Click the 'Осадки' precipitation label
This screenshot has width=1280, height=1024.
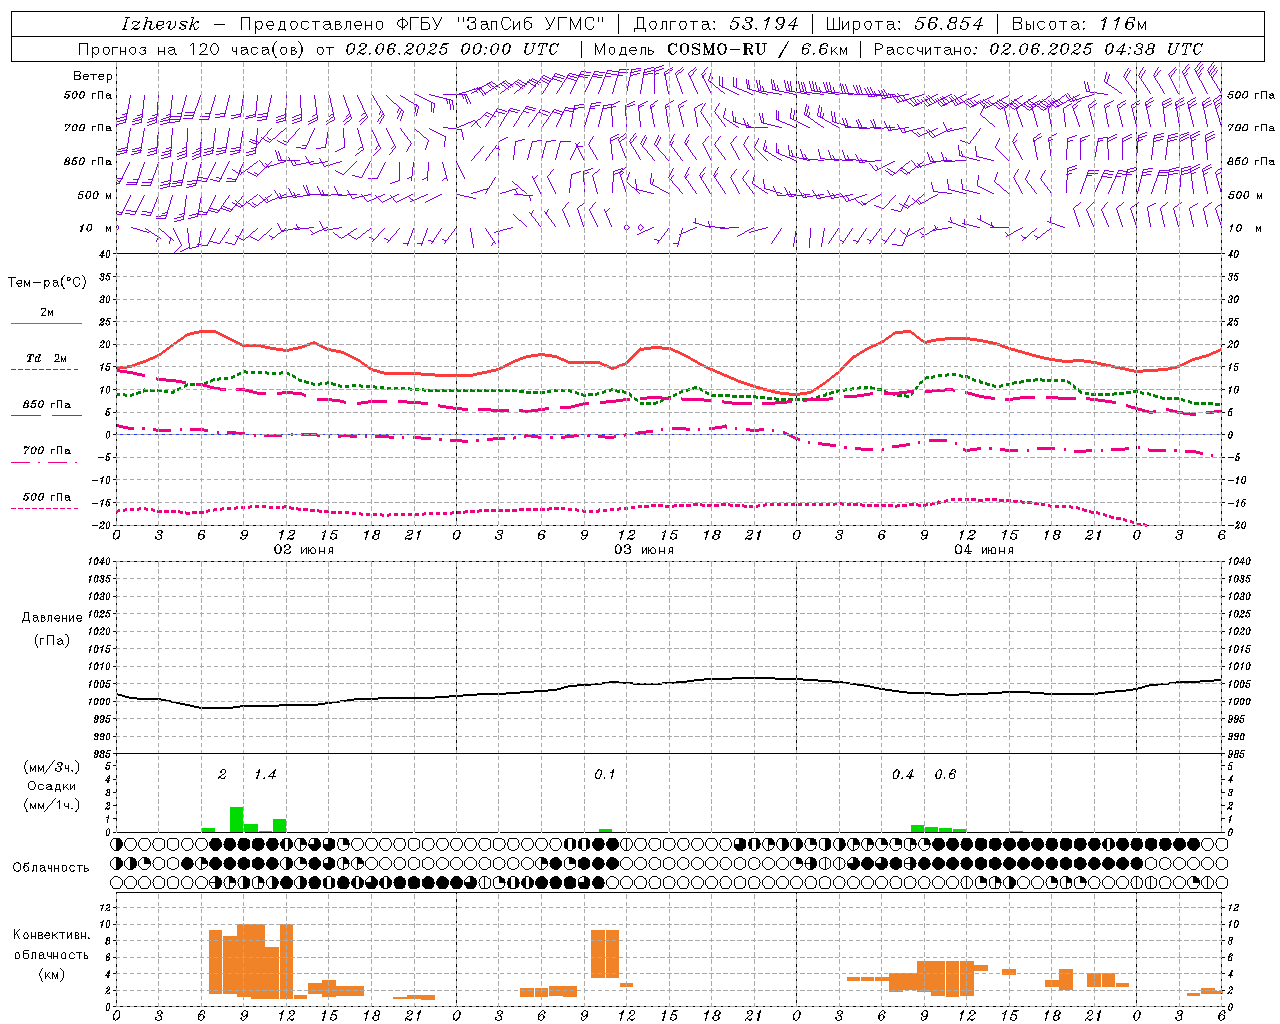pyautogui.click(x=52, y=786)
